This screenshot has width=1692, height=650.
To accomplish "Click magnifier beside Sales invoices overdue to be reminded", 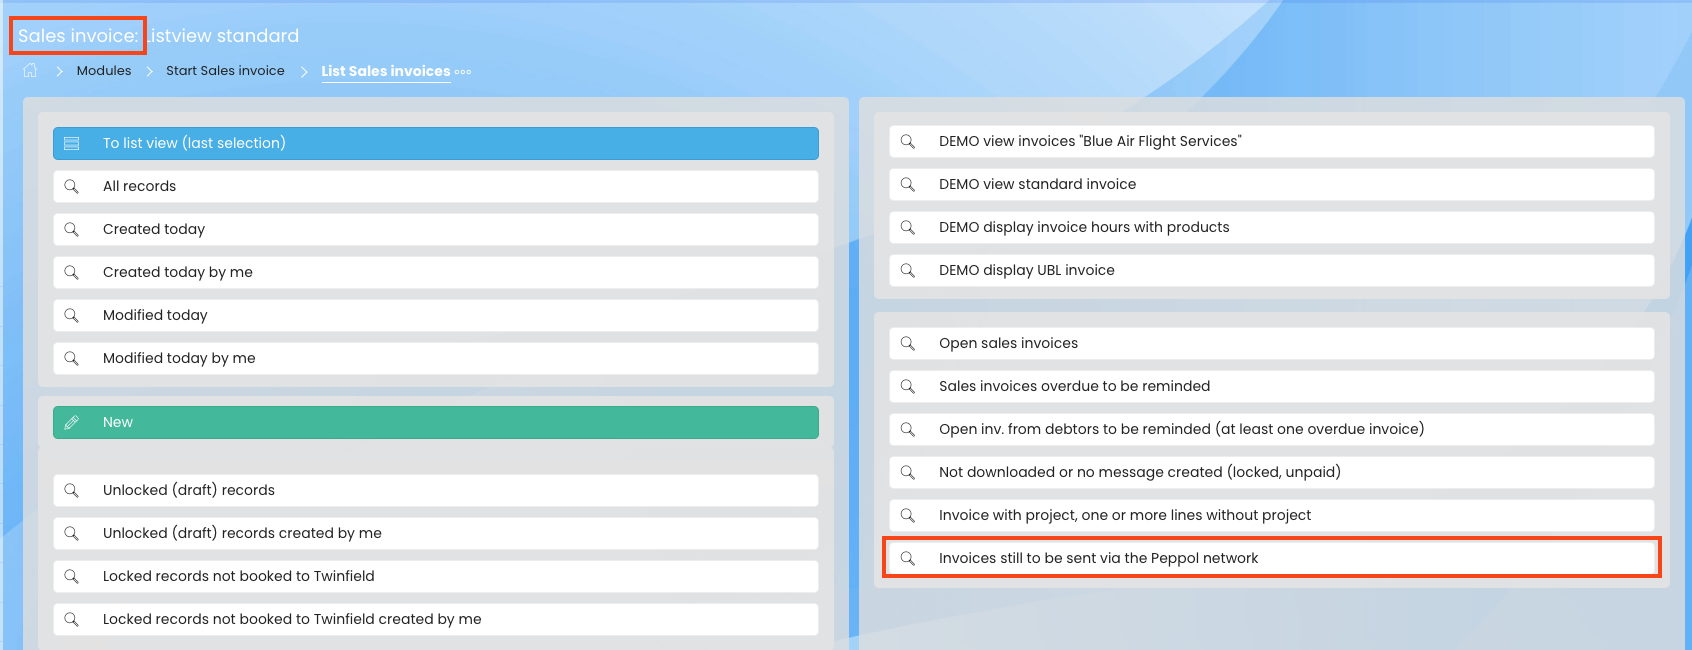I will coord(908,386).
